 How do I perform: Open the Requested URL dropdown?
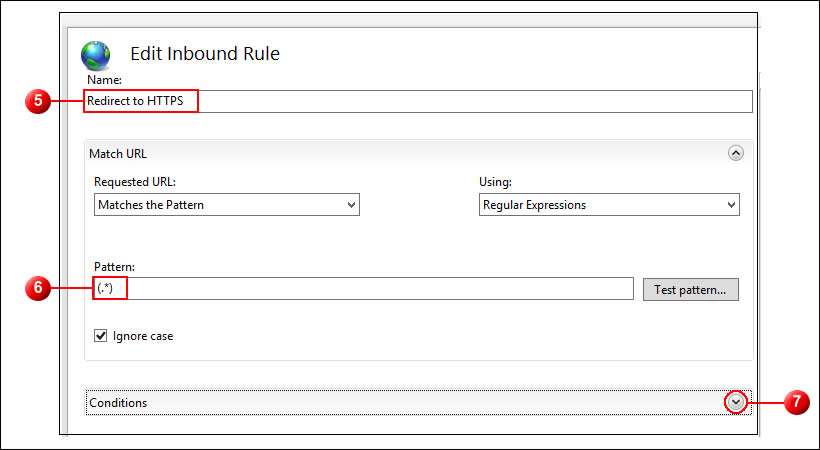coord(227,205)
